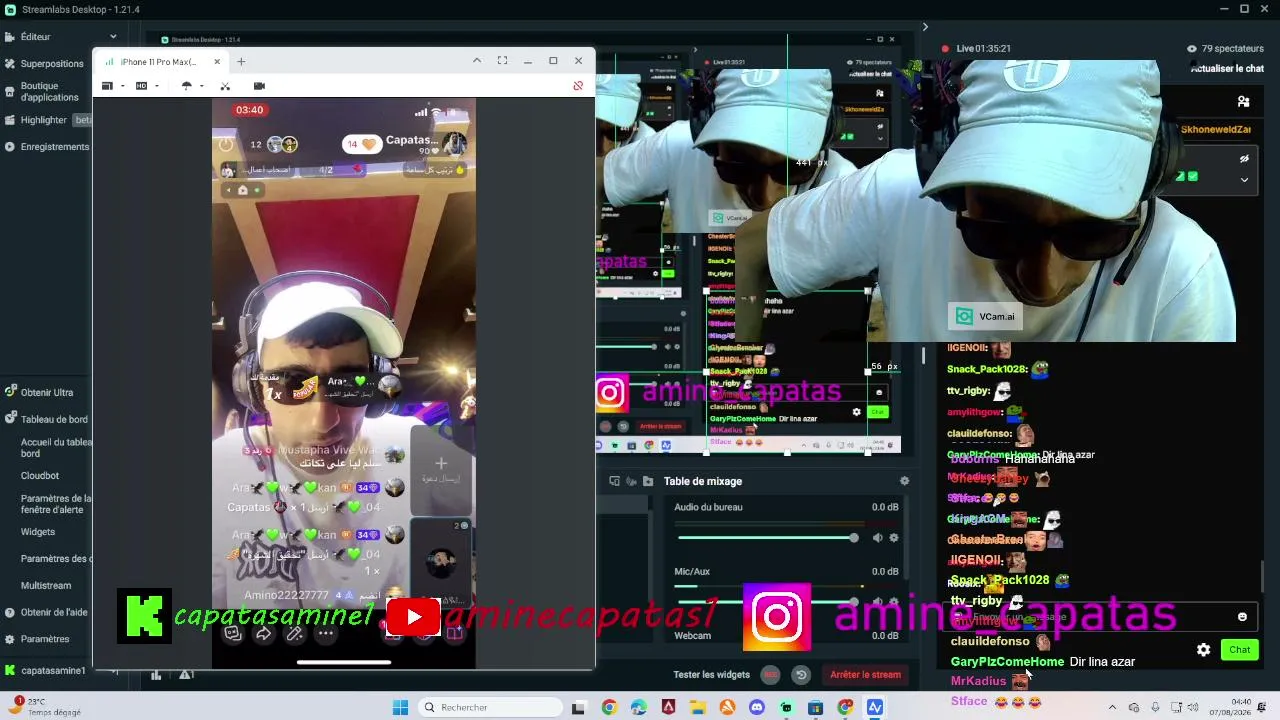This screenshot has width=1280, height=720.
Task: Click the performance stats bar-chart icon
Action: [156, 675]
